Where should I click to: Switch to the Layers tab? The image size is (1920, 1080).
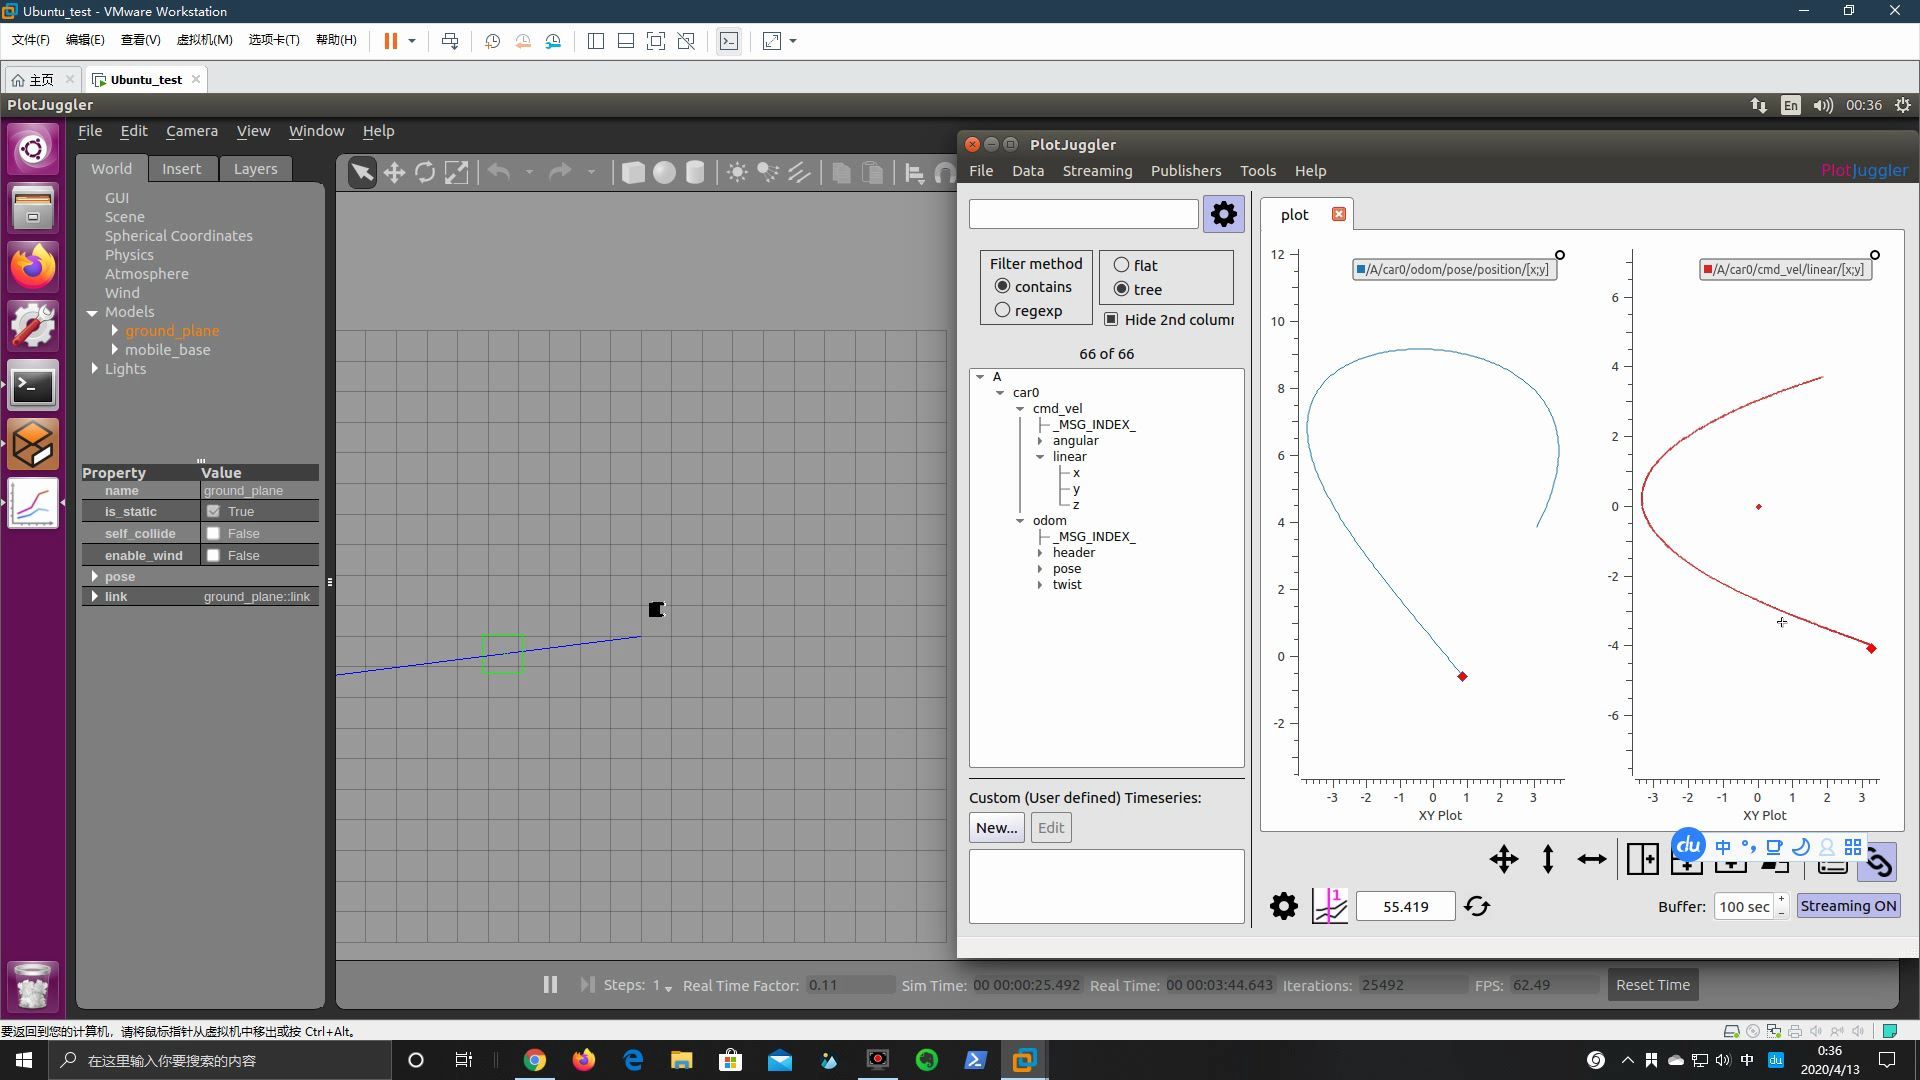coord(255,169)
